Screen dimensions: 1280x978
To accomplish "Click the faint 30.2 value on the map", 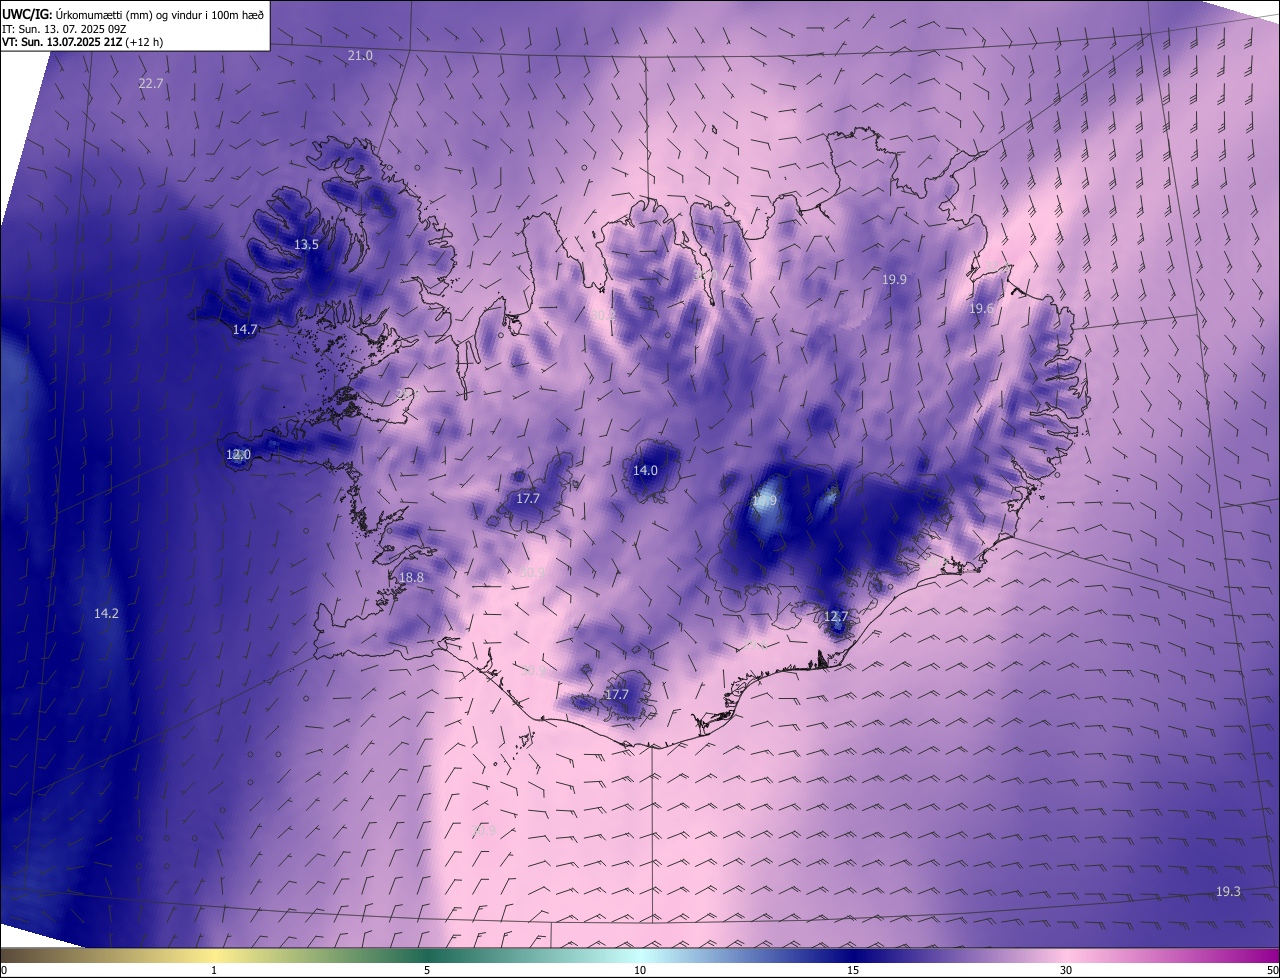I will click(x=604, y=315).
